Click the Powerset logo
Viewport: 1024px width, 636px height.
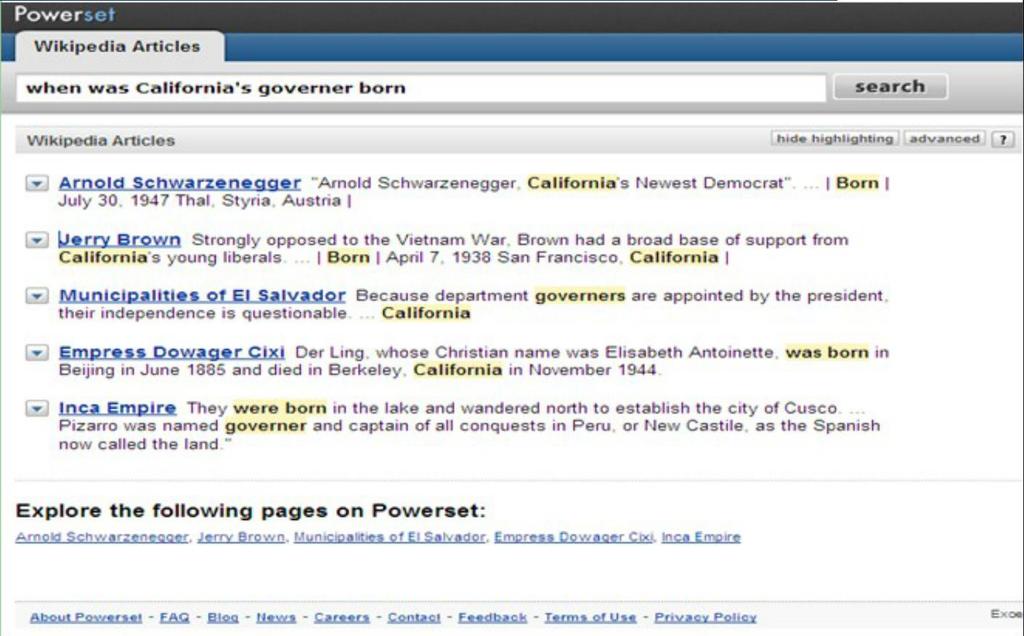[64, 14]
